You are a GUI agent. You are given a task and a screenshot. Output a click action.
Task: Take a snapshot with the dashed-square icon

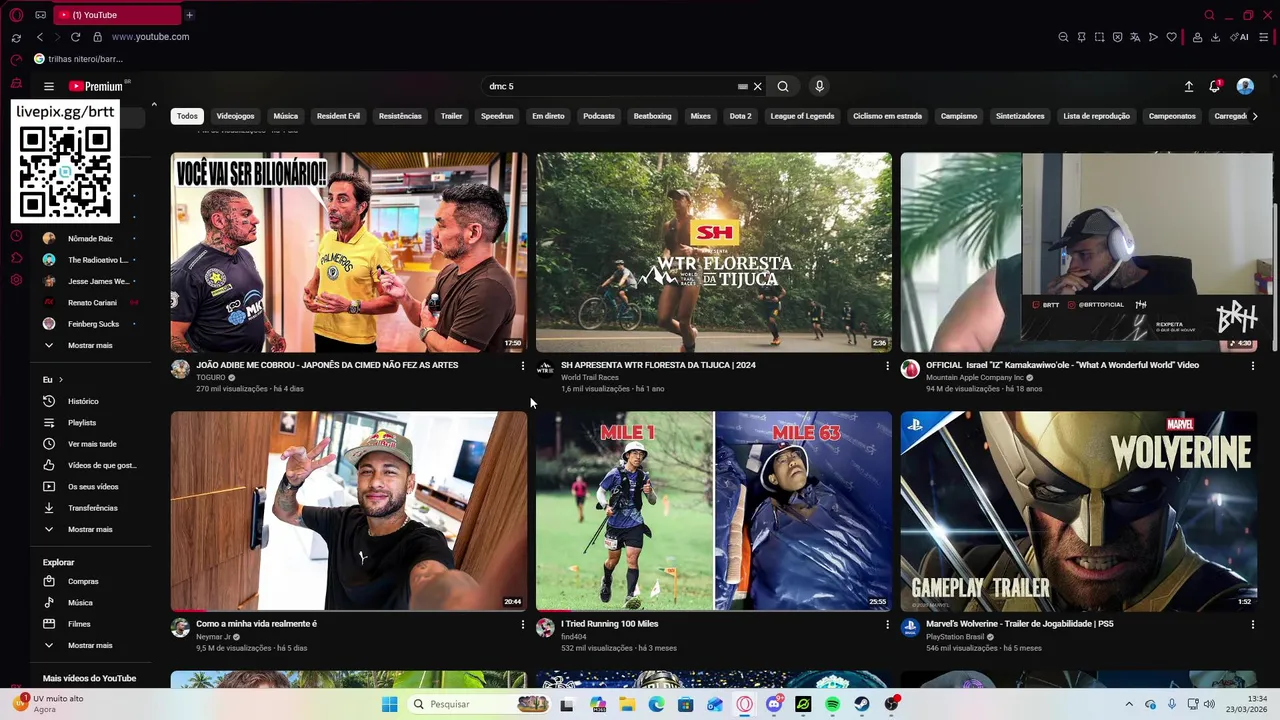[x=1099, y=37]
